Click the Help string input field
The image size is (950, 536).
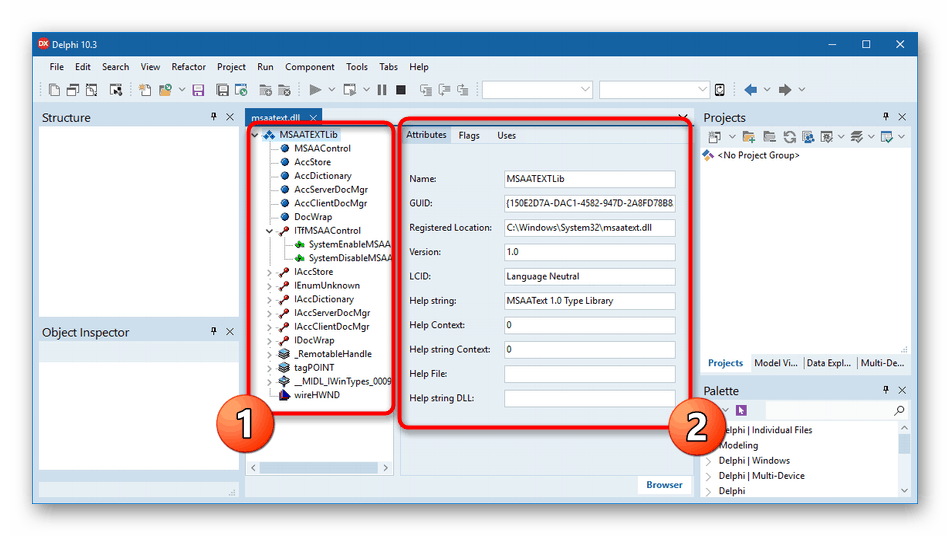coord(590,300)
